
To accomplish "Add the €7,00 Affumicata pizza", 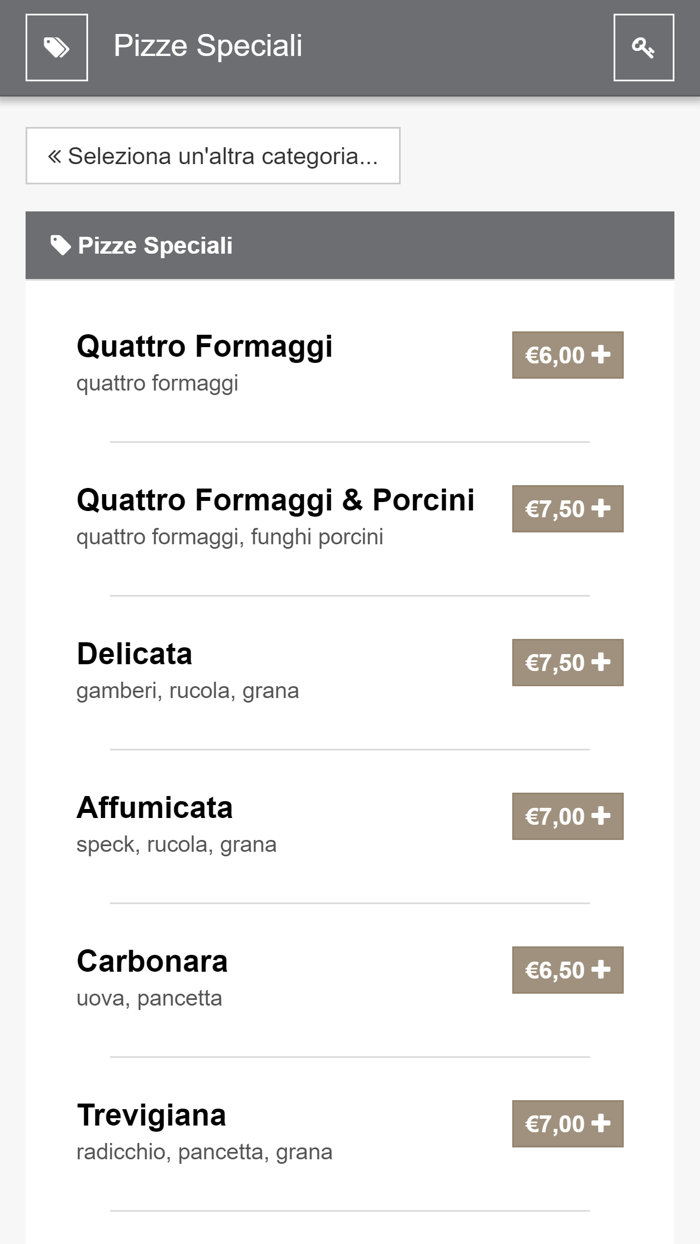I will (x=567, y=816).
